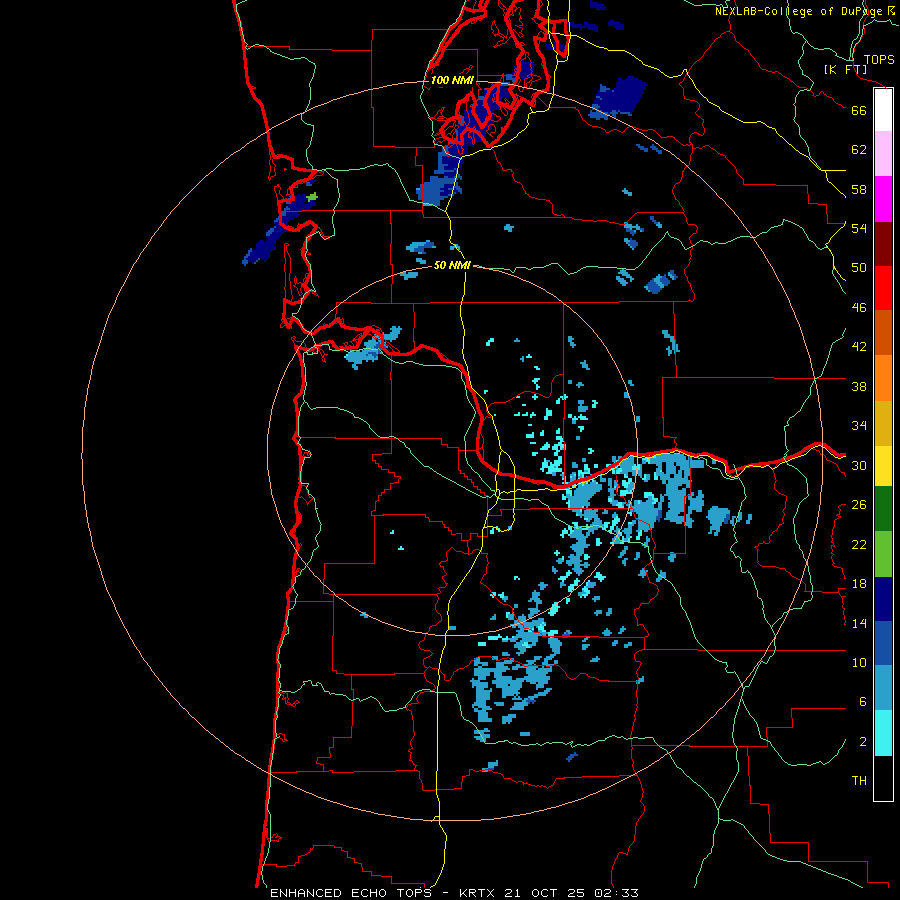Screen dimensions: 900x900
Task: Click the "26" legend value
Action: [859, 505]
